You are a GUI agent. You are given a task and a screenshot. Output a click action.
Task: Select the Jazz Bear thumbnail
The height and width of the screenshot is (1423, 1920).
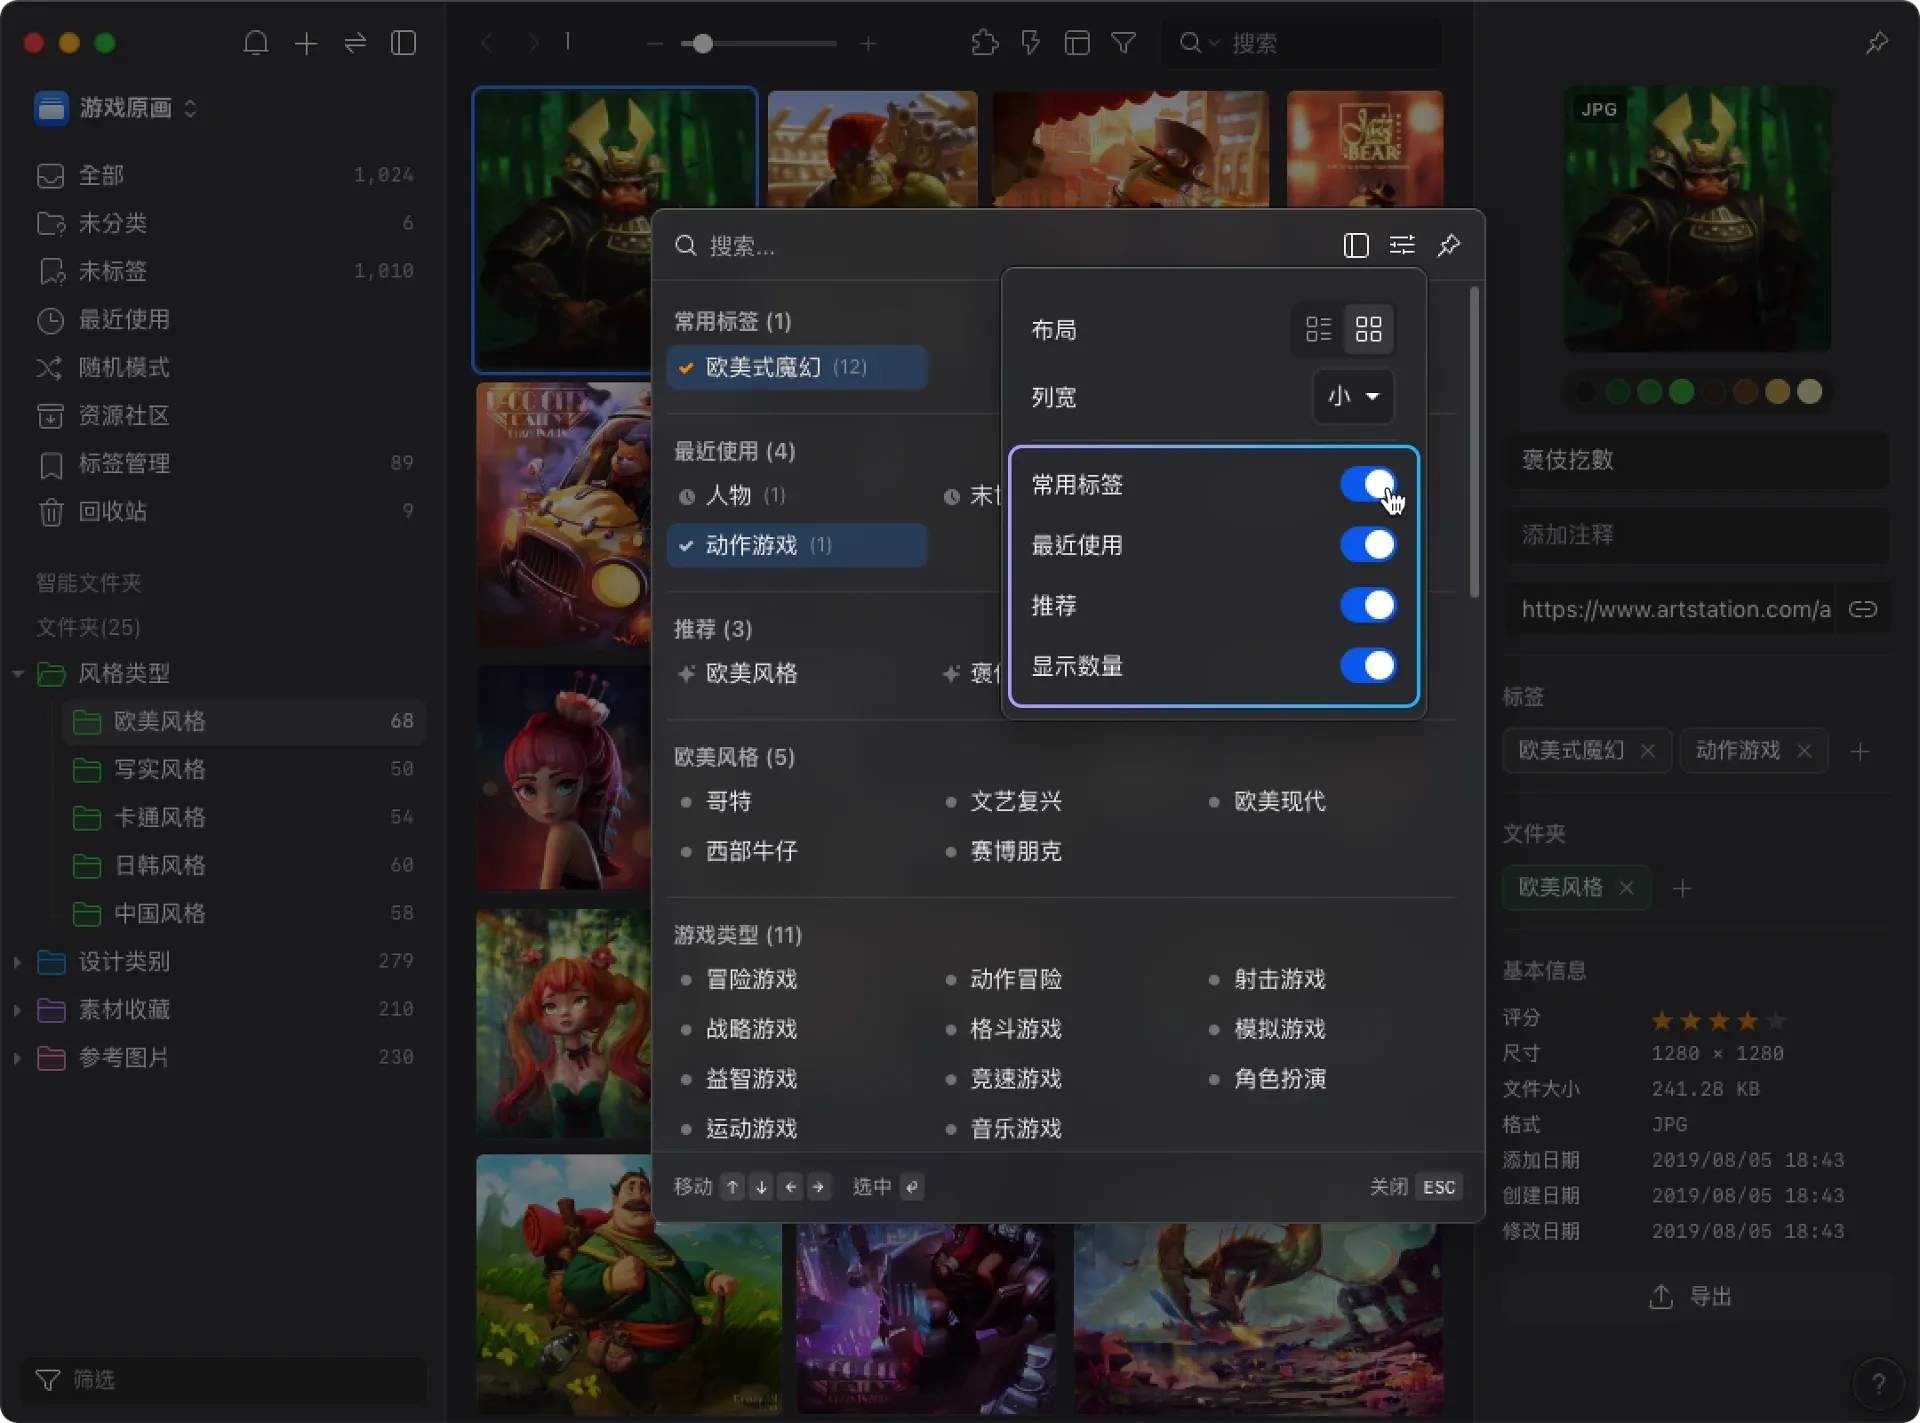[x=1365, y=149]
